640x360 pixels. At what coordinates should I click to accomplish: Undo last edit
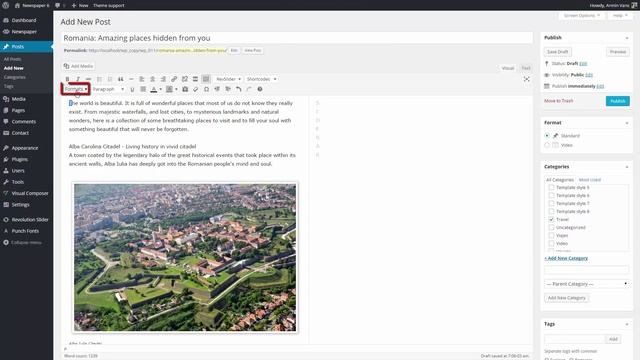click(x=238, y=89)
